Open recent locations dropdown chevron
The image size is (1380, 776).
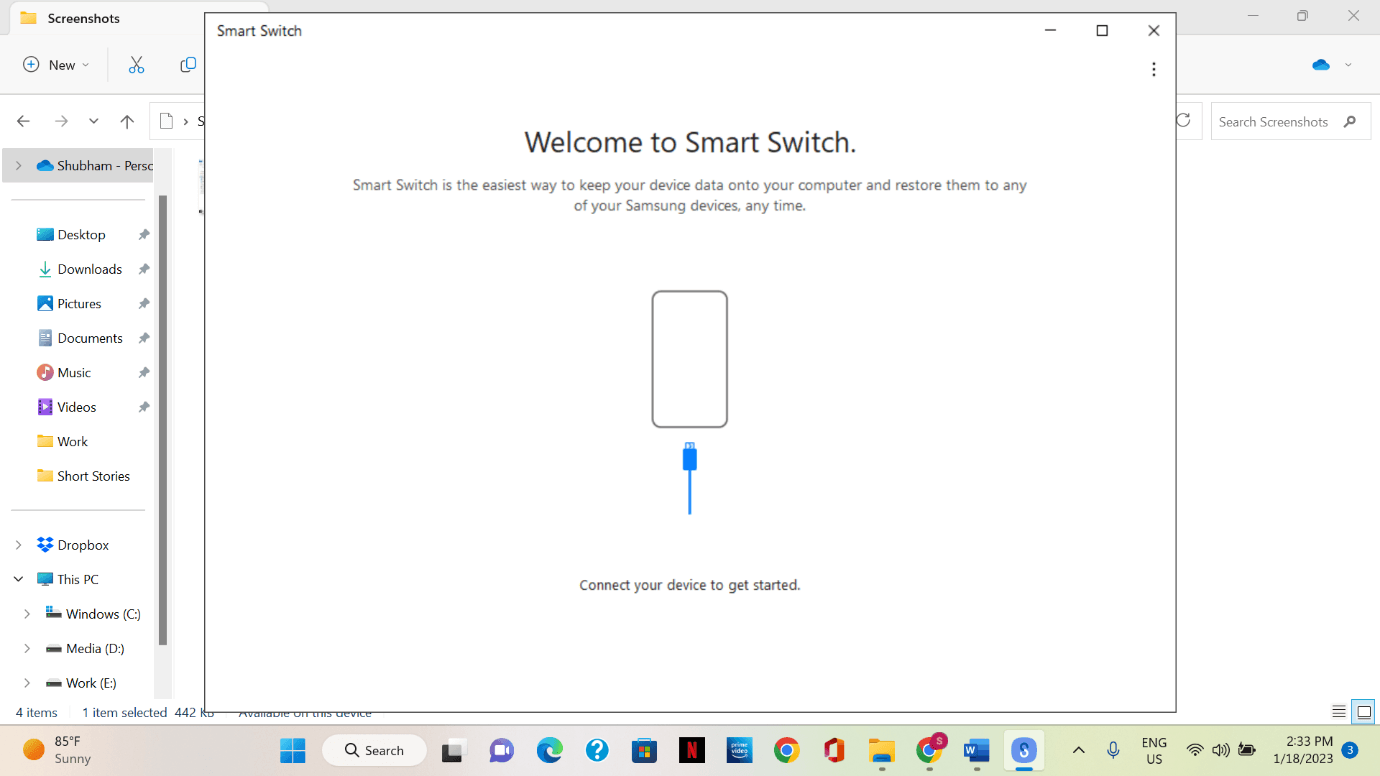[x=93, y=122]
